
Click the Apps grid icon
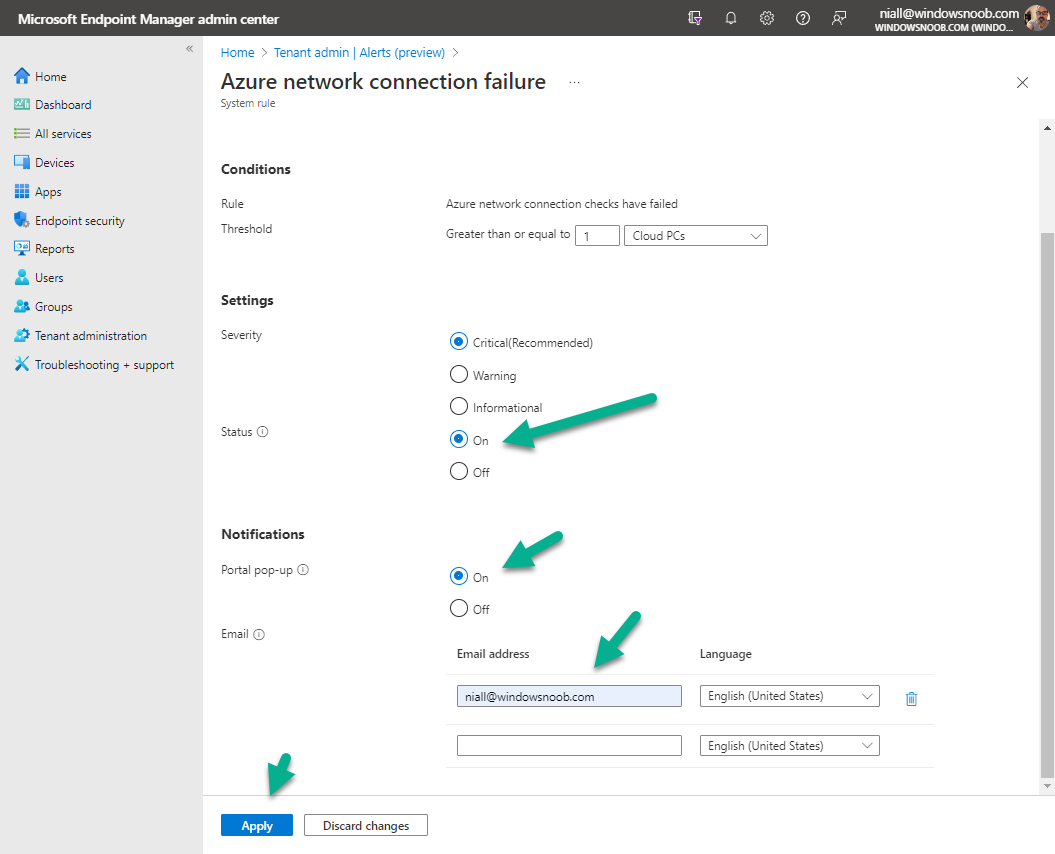22,191
